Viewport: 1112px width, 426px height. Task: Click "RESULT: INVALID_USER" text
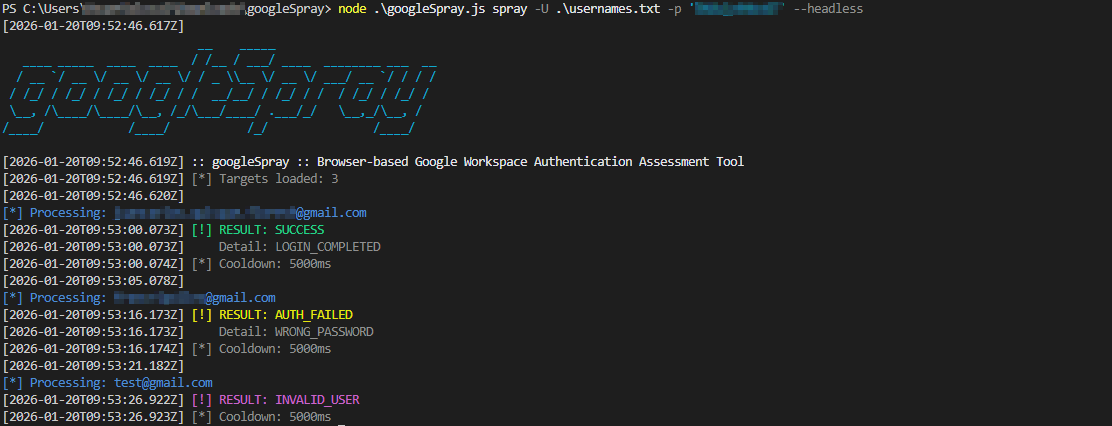point(289,400)
